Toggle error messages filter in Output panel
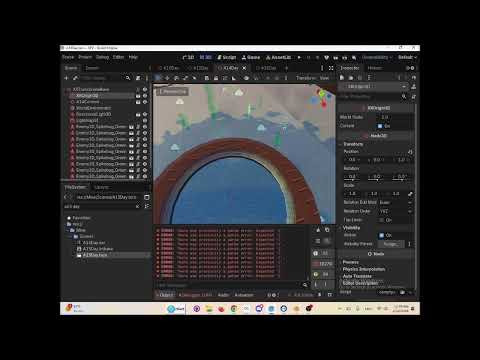This screenshot has width=480, height=360. (322, 264)
